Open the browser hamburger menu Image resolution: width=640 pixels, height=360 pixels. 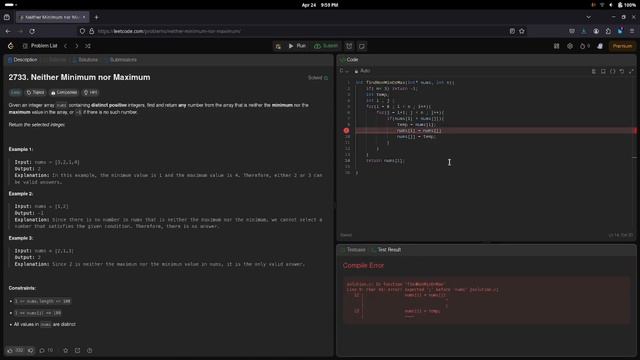[632, 31]
